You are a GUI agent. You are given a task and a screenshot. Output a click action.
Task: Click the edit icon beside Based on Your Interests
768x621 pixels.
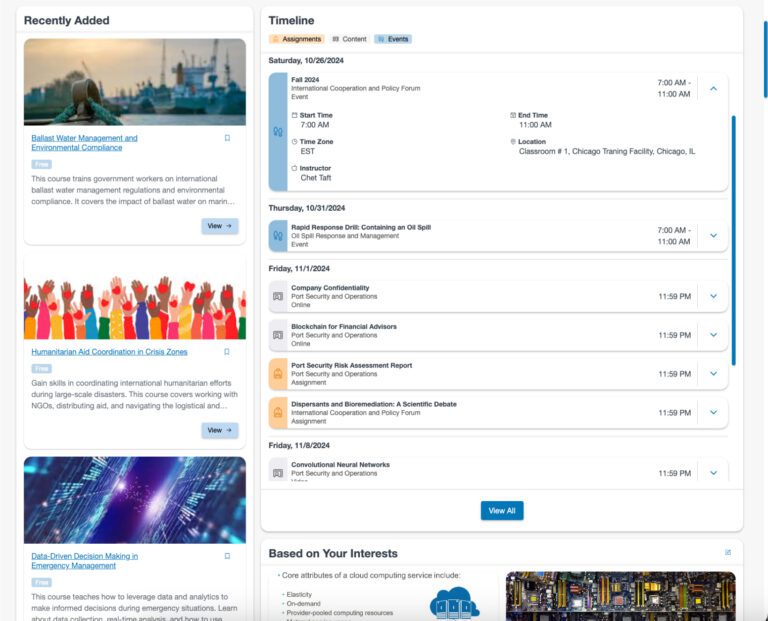point(727,552)
